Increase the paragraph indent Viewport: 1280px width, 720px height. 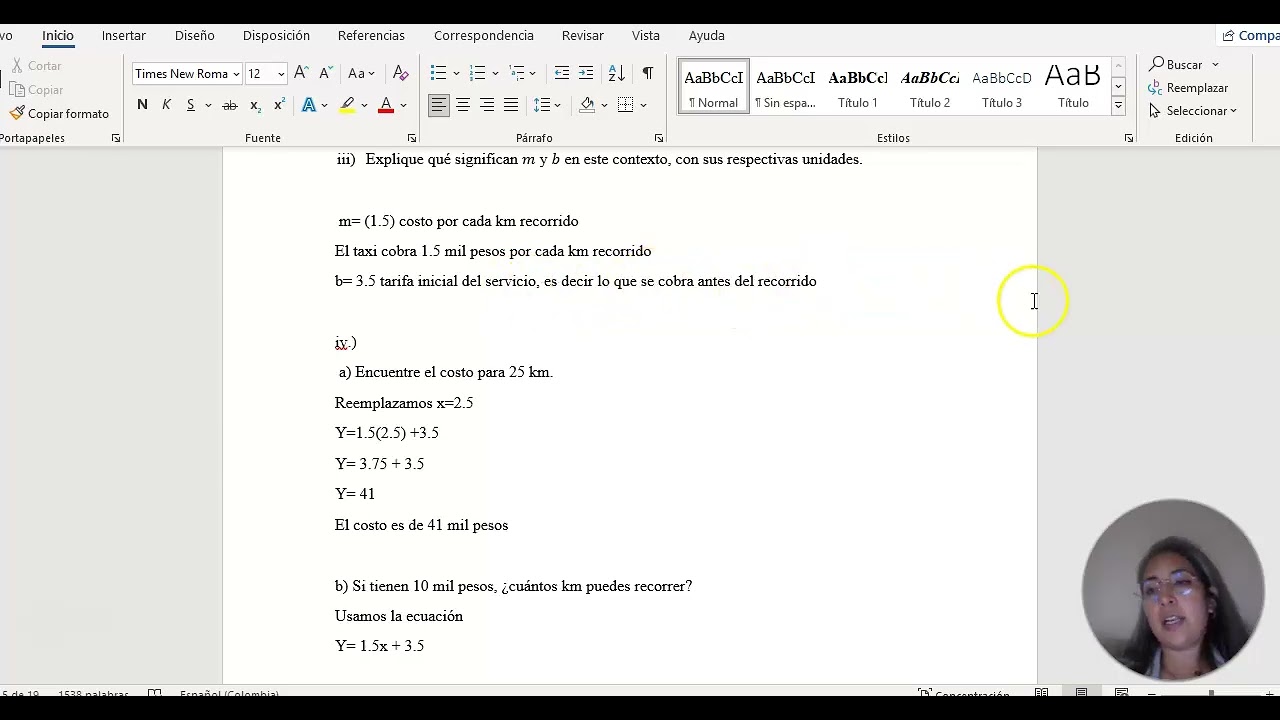[586, 73]
